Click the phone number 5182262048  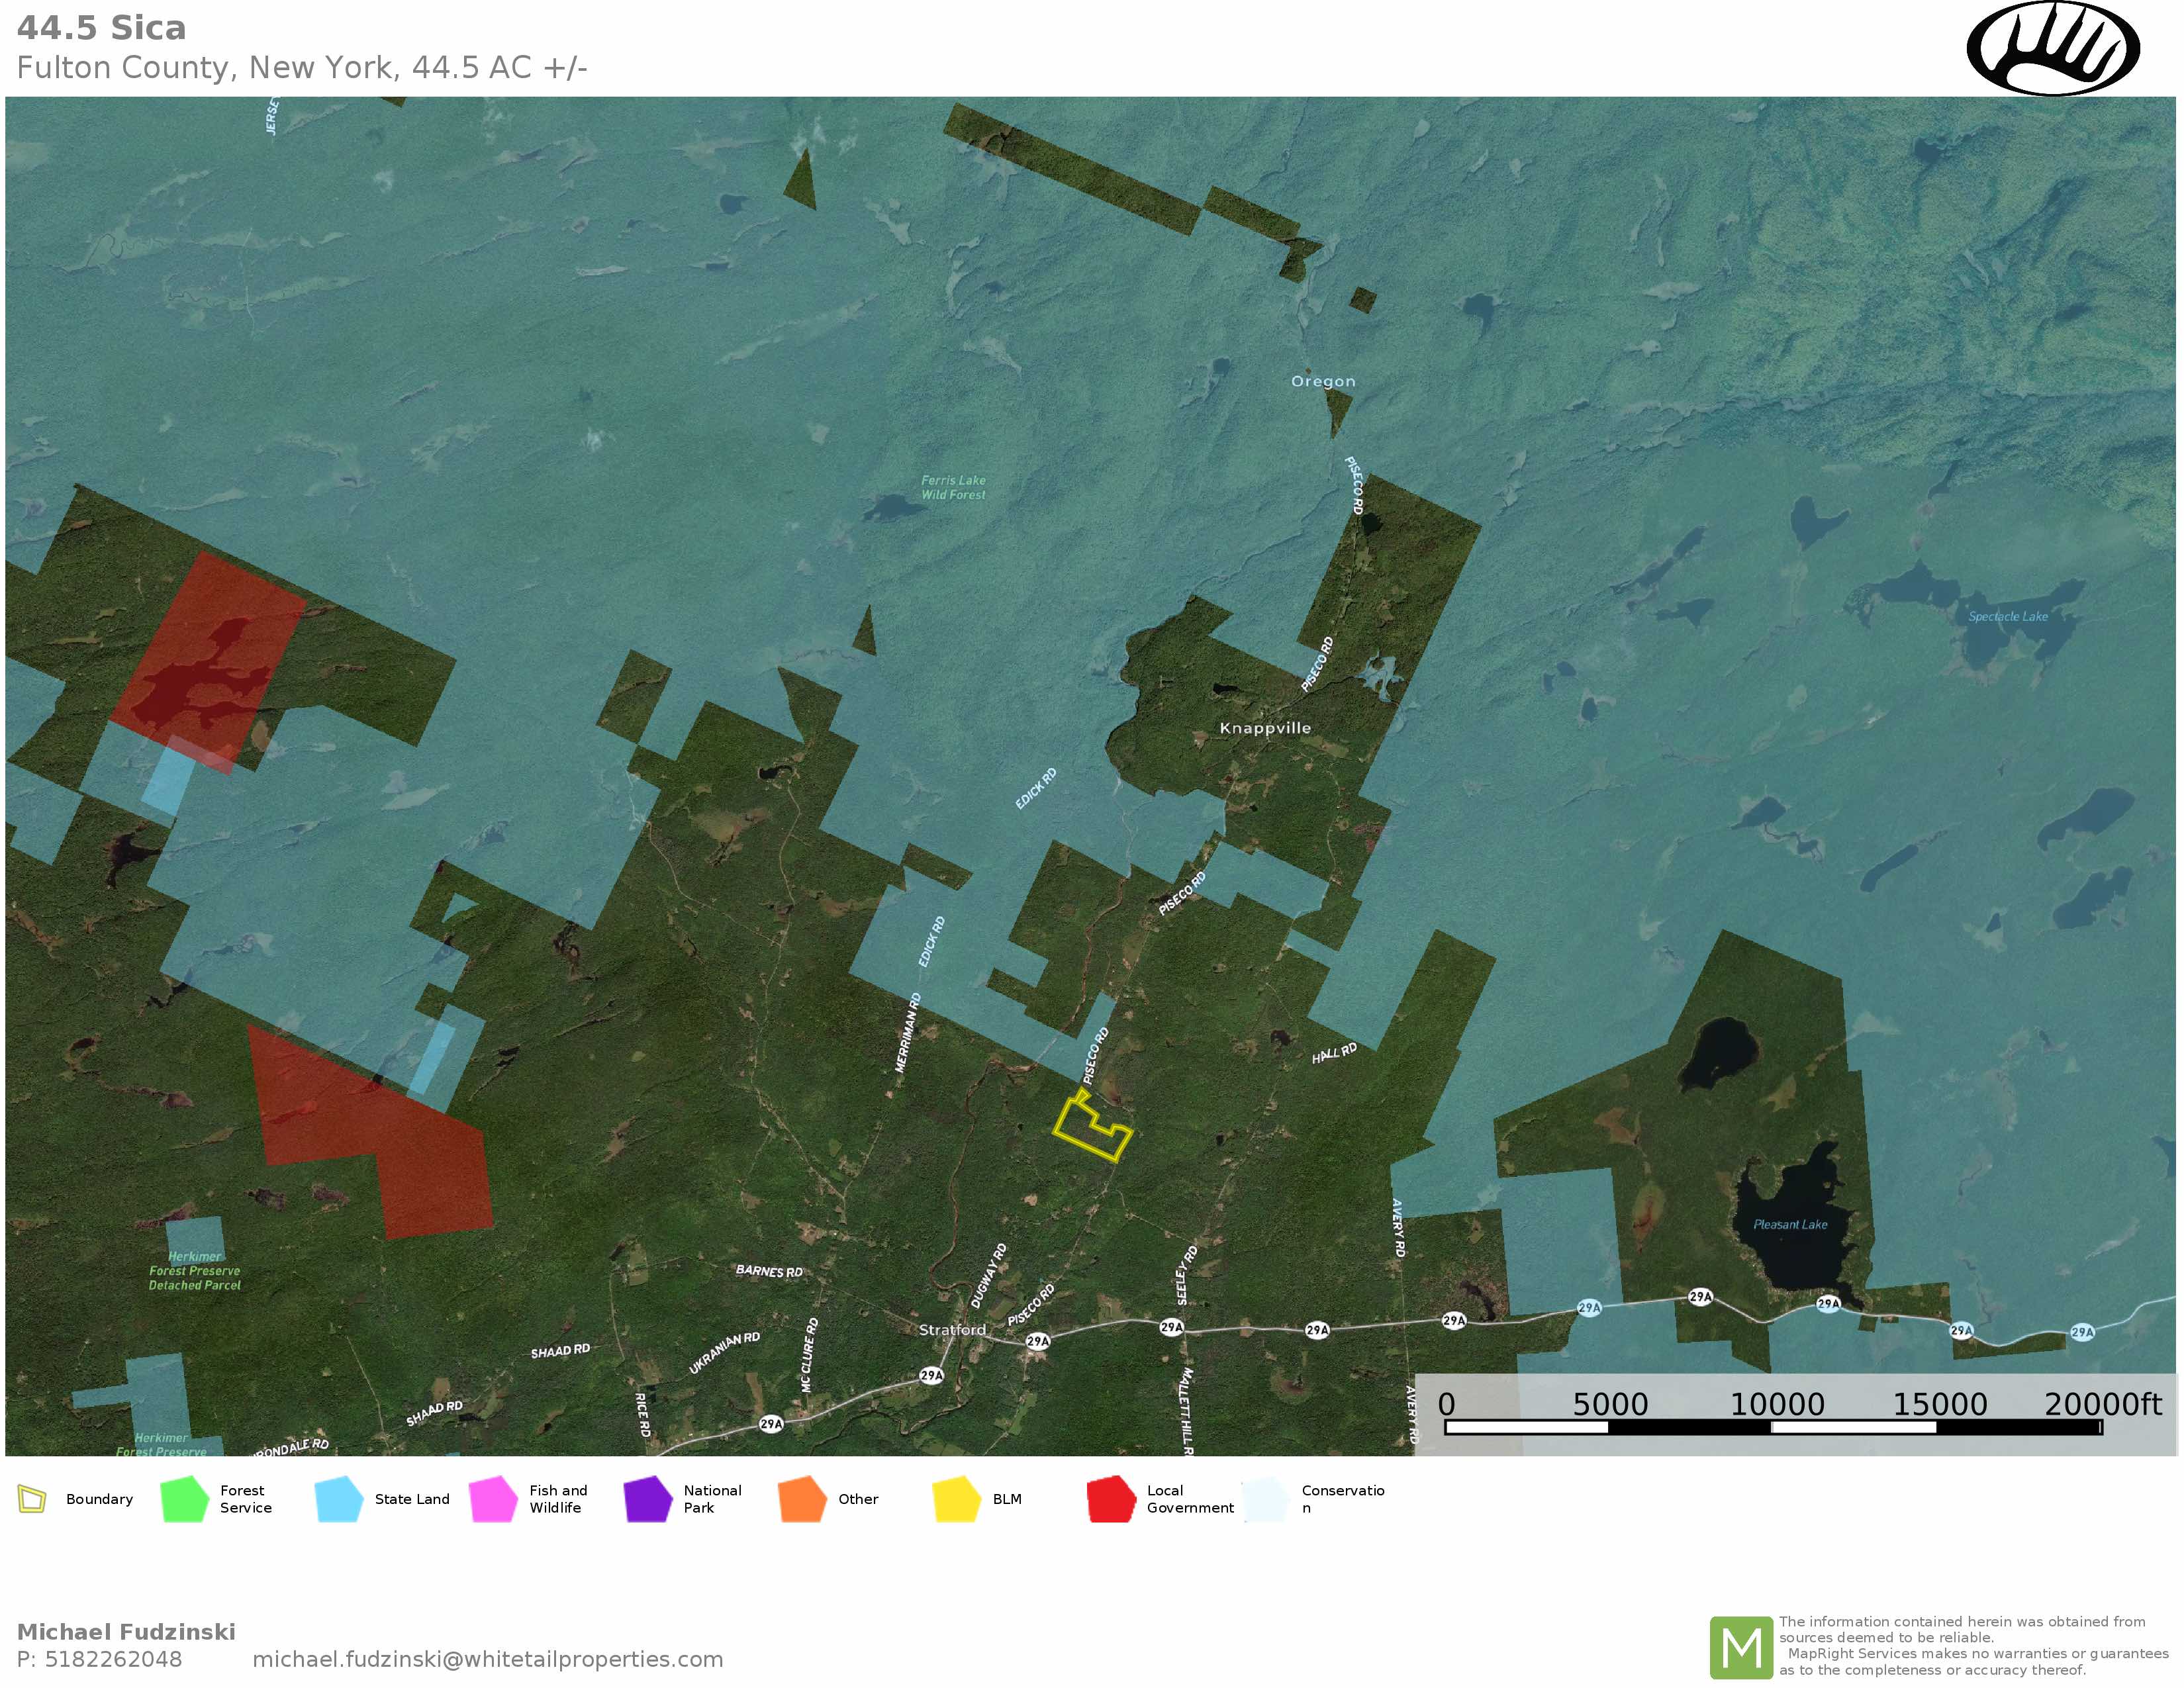coord(113,1659)
